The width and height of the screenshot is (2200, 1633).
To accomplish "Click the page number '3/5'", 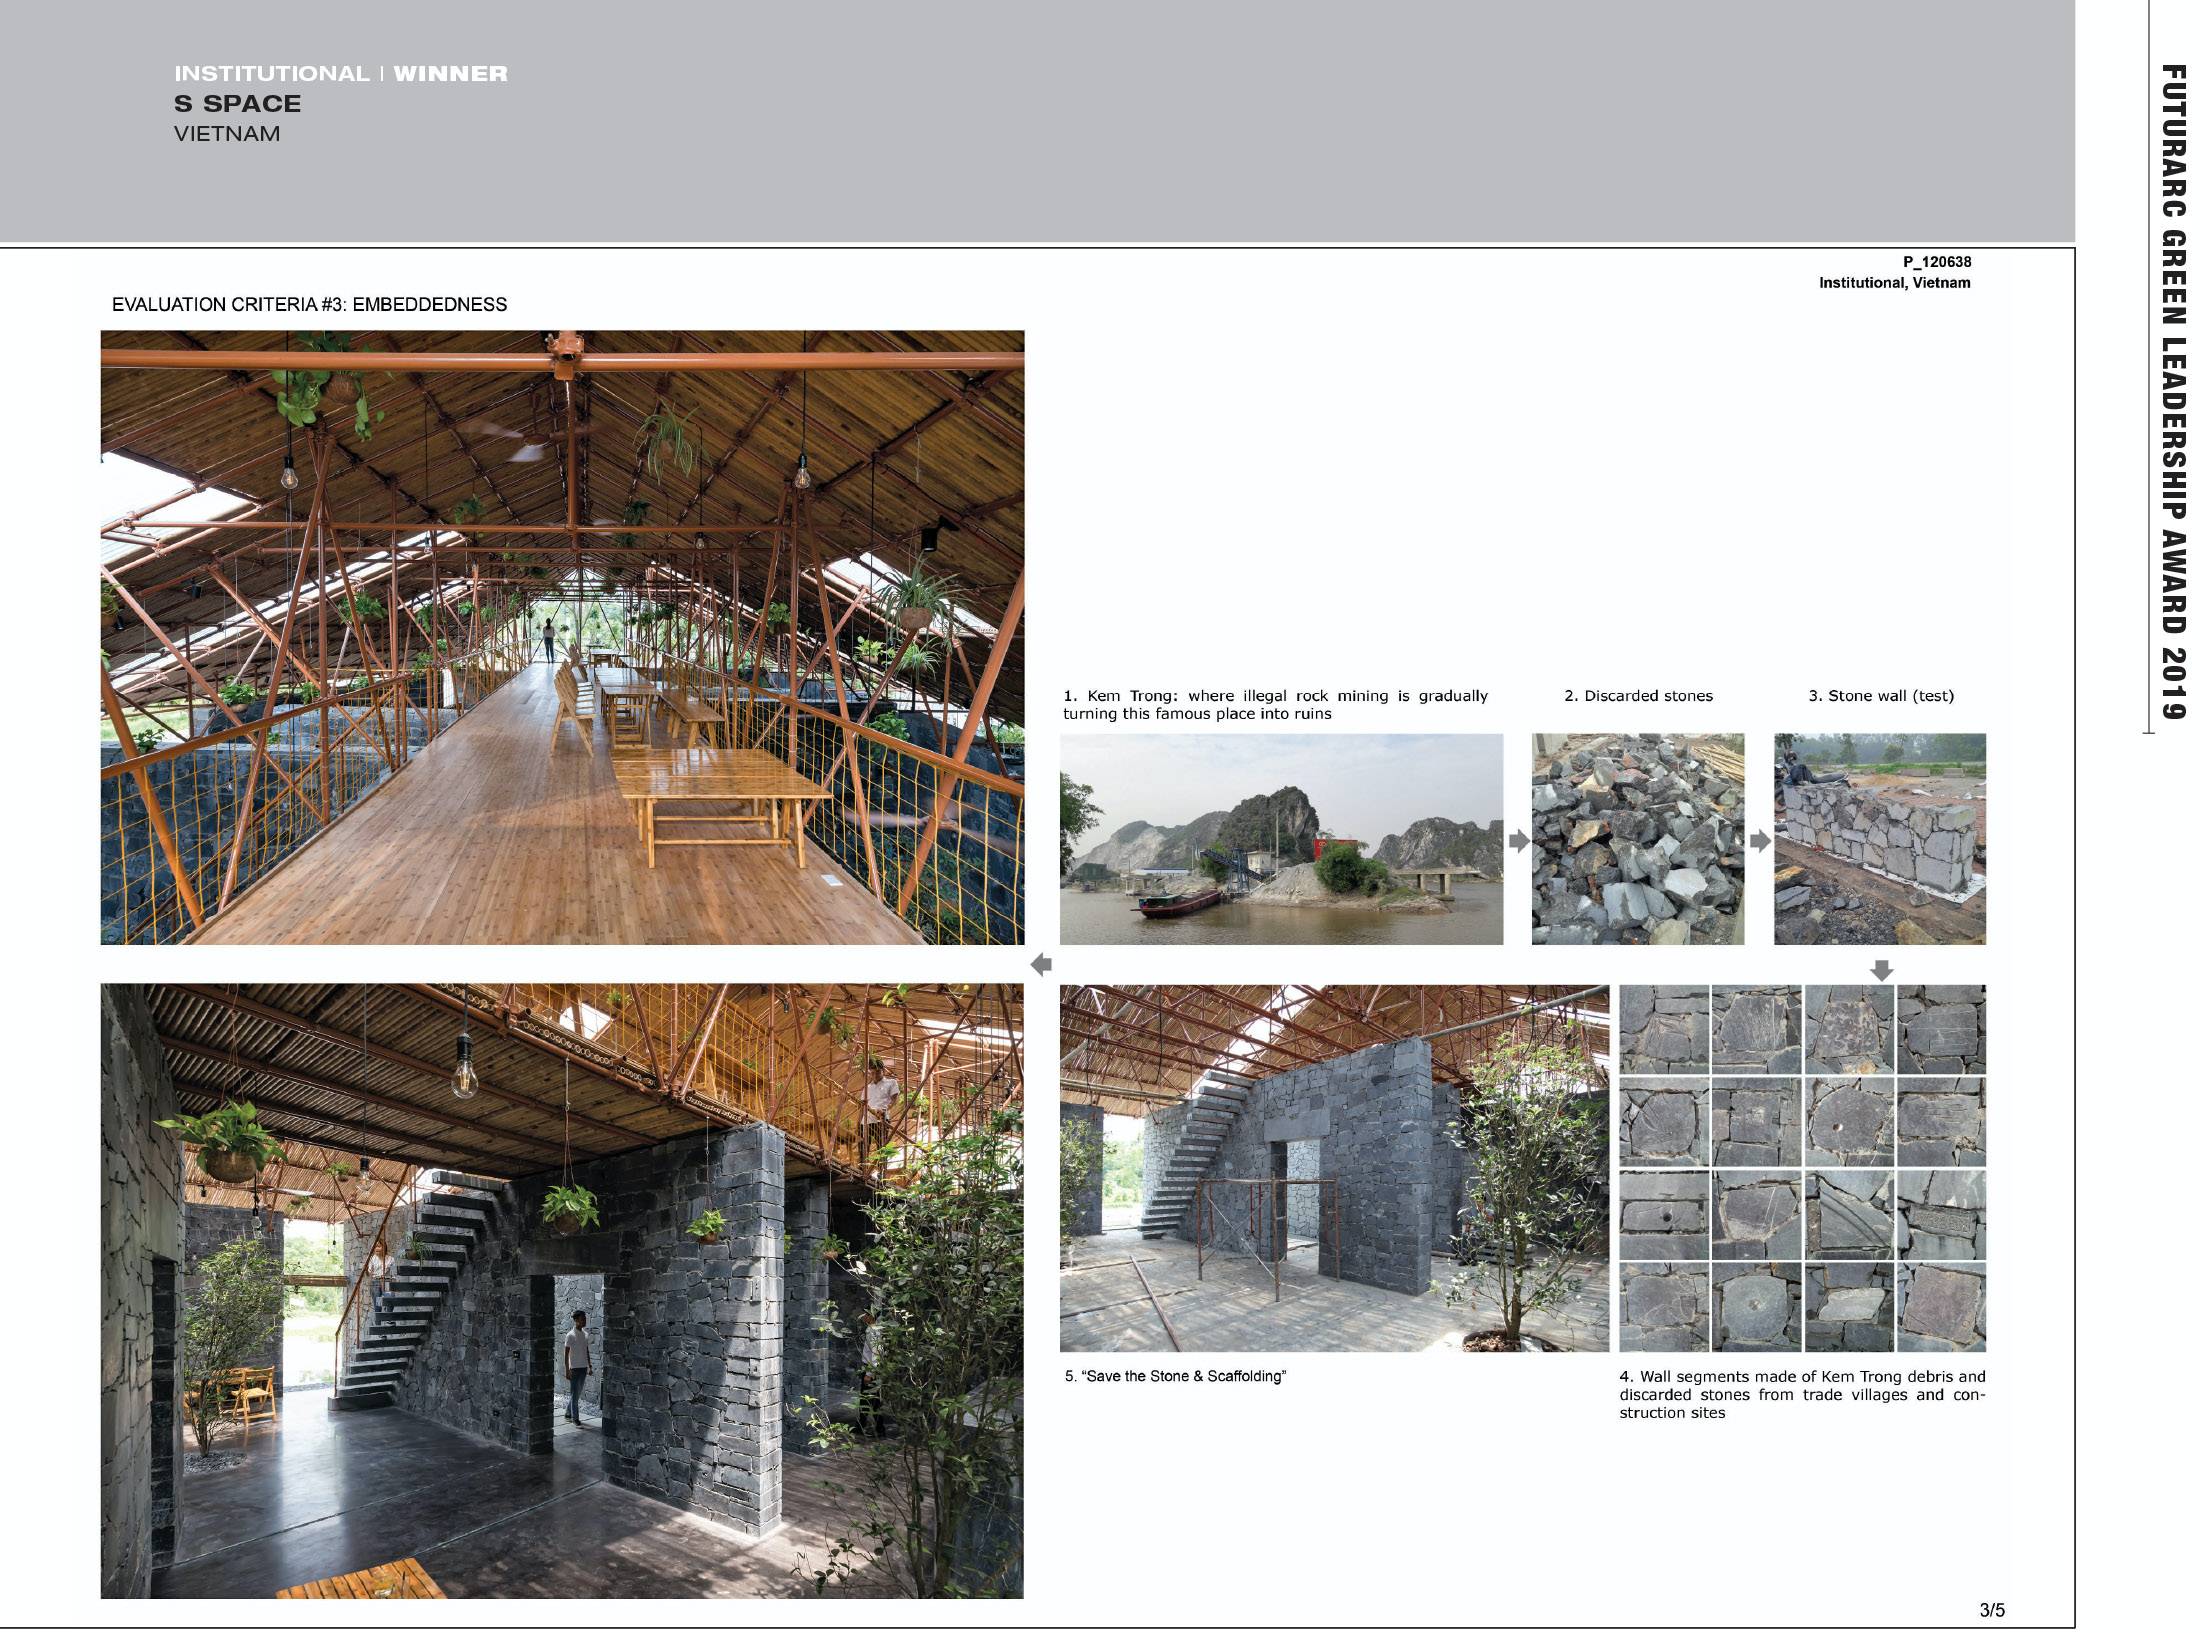I will tap(1992, 1611).
